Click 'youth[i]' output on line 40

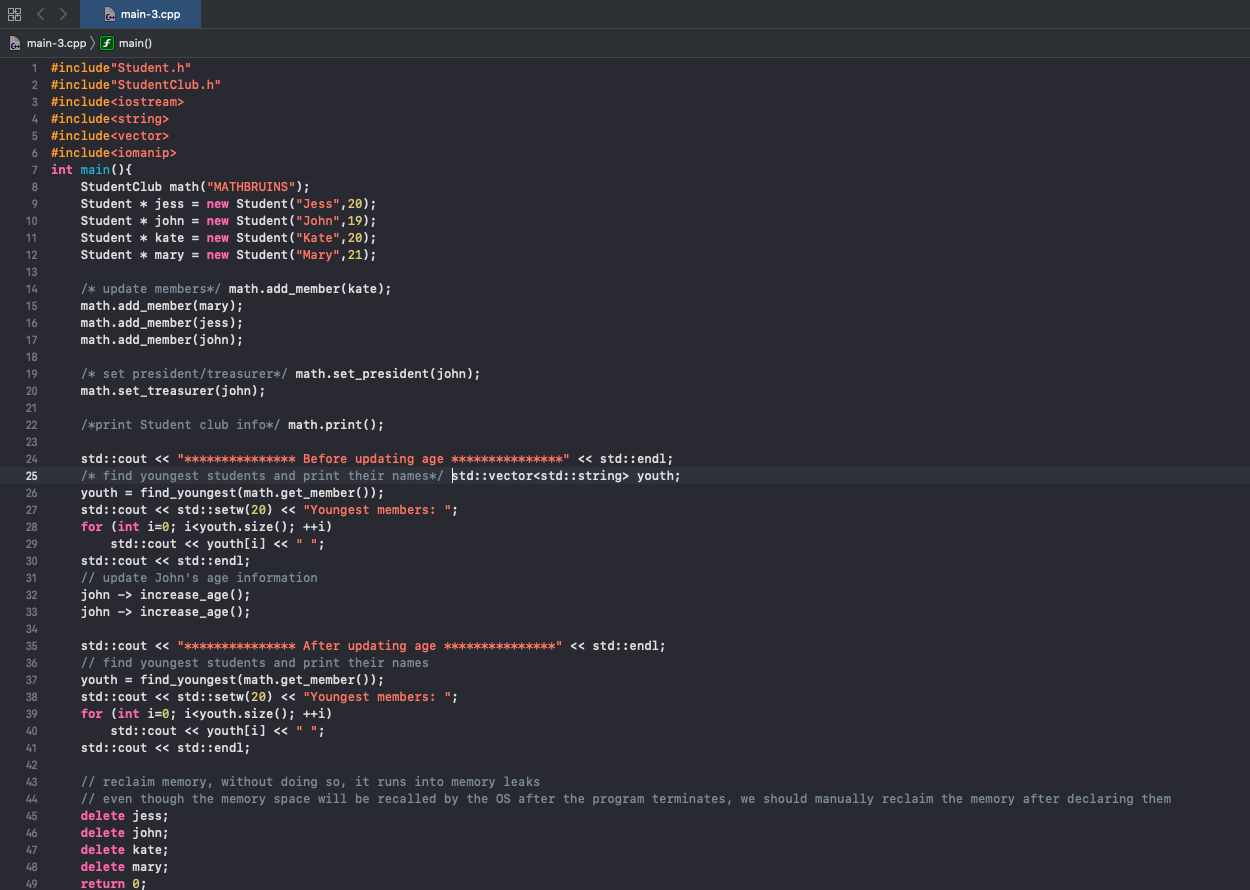[236, 731]
